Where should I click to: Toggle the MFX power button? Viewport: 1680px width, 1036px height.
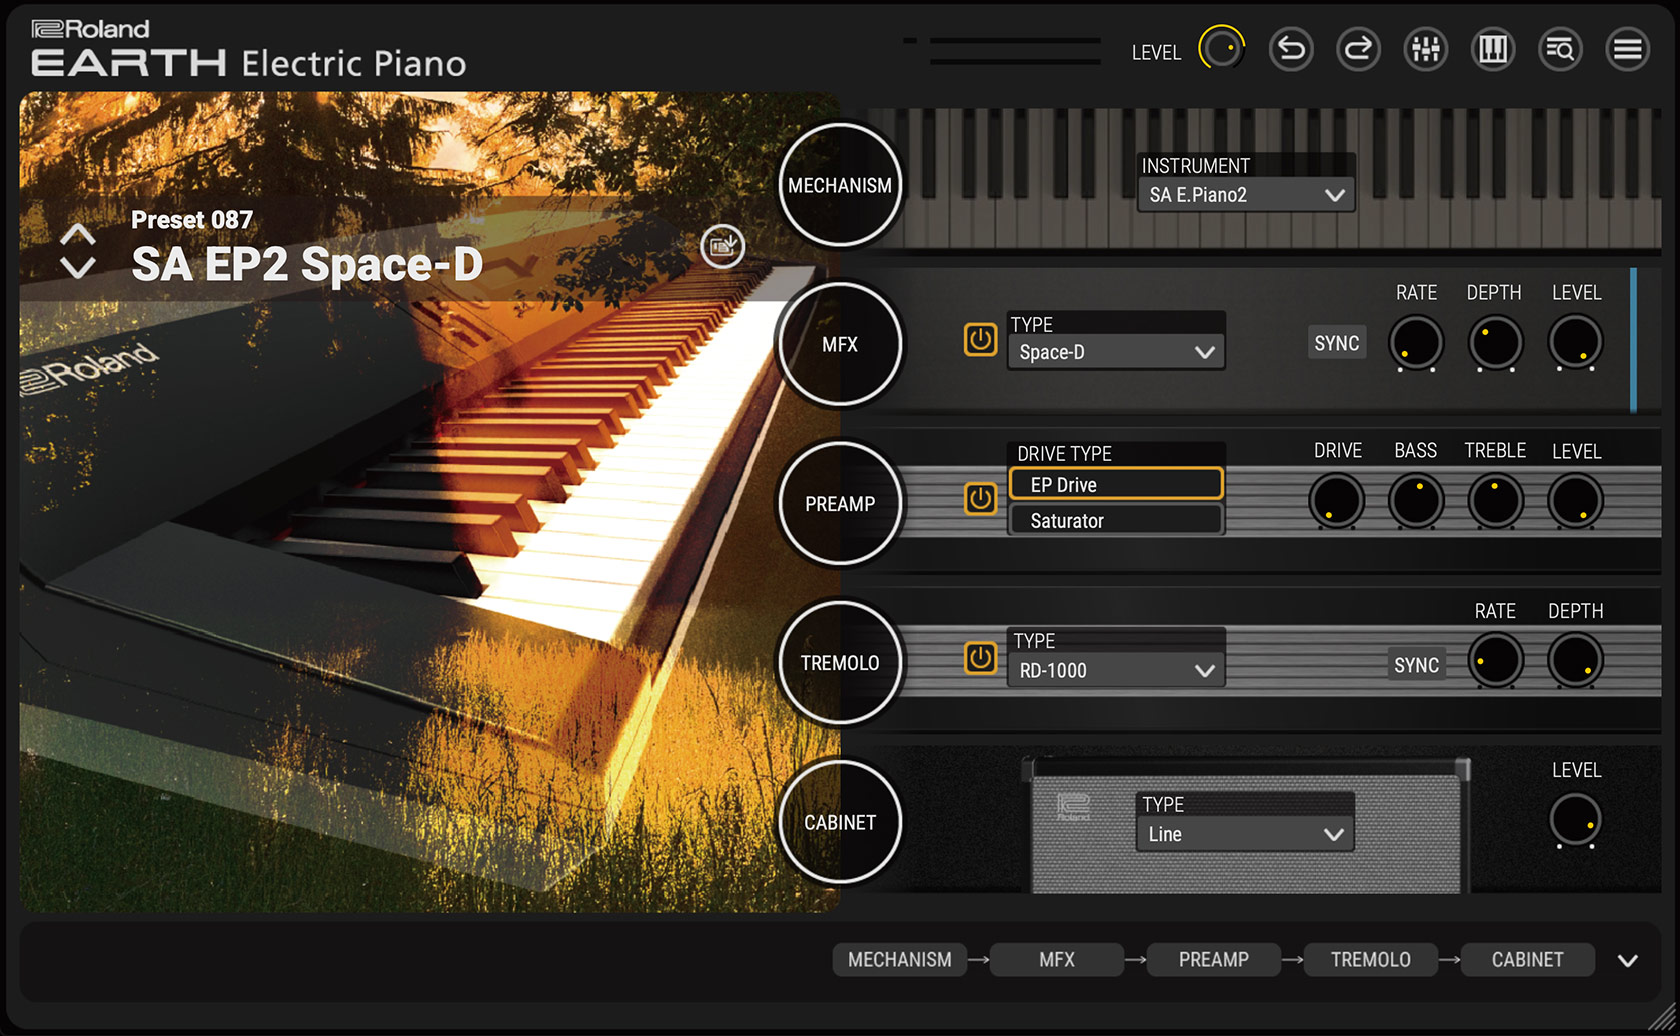point(980,340)
